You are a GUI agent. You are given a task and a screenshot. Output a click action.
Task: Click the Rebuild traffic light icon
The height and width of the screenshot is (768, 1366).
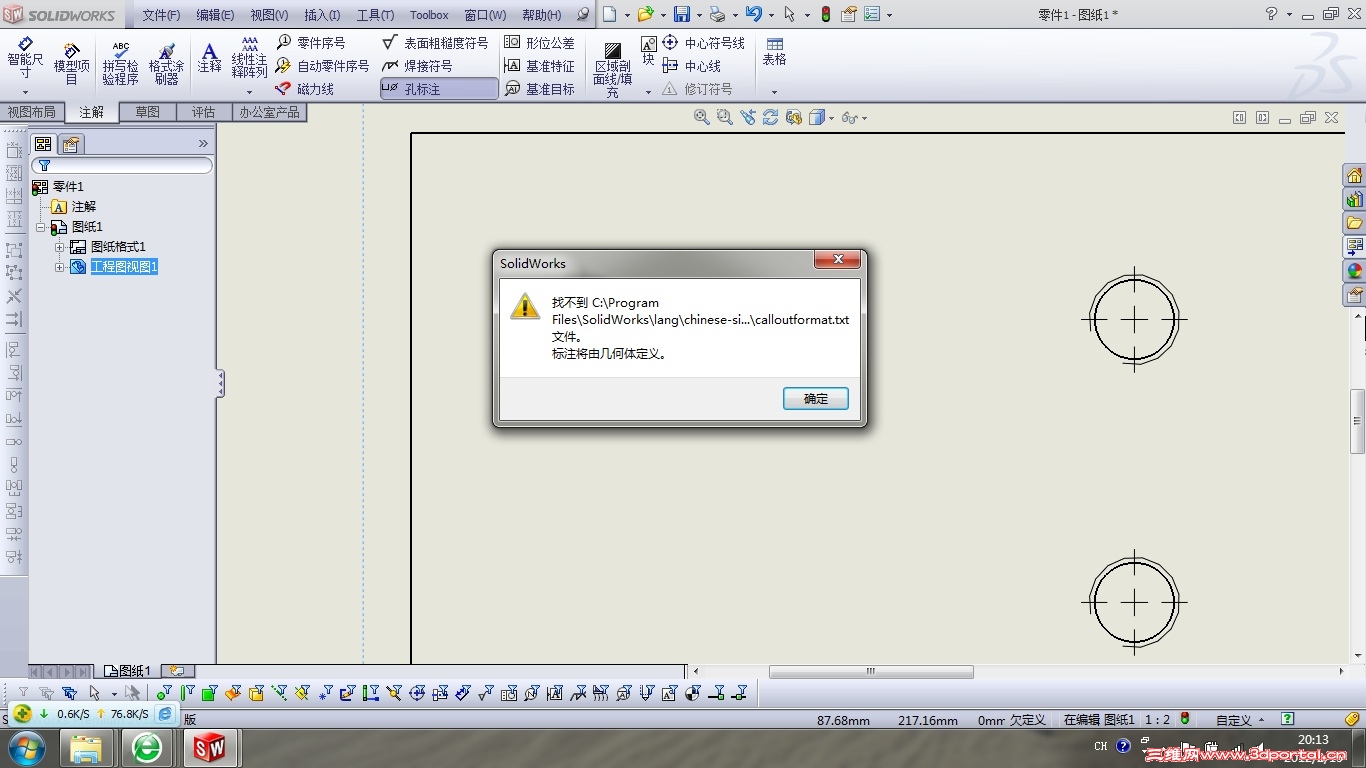825,14
